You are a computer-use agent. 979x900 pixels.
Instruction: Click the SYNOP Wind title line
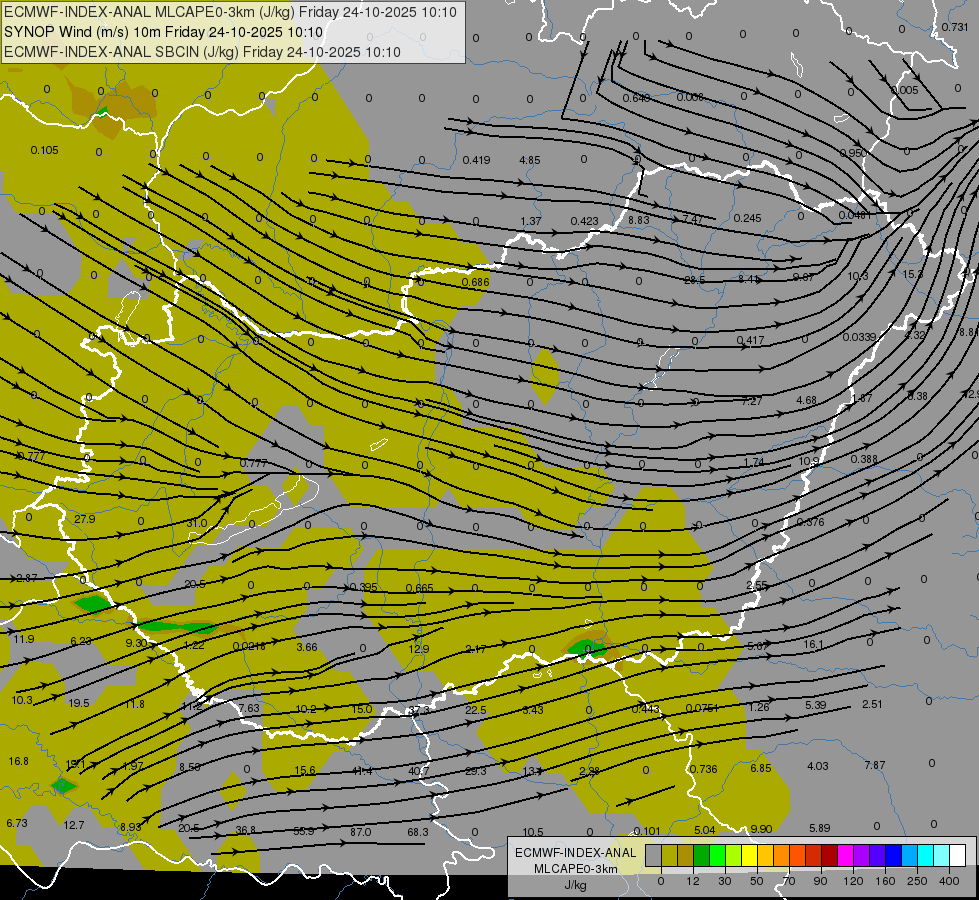pyautogui.click(x=163, y=32)
